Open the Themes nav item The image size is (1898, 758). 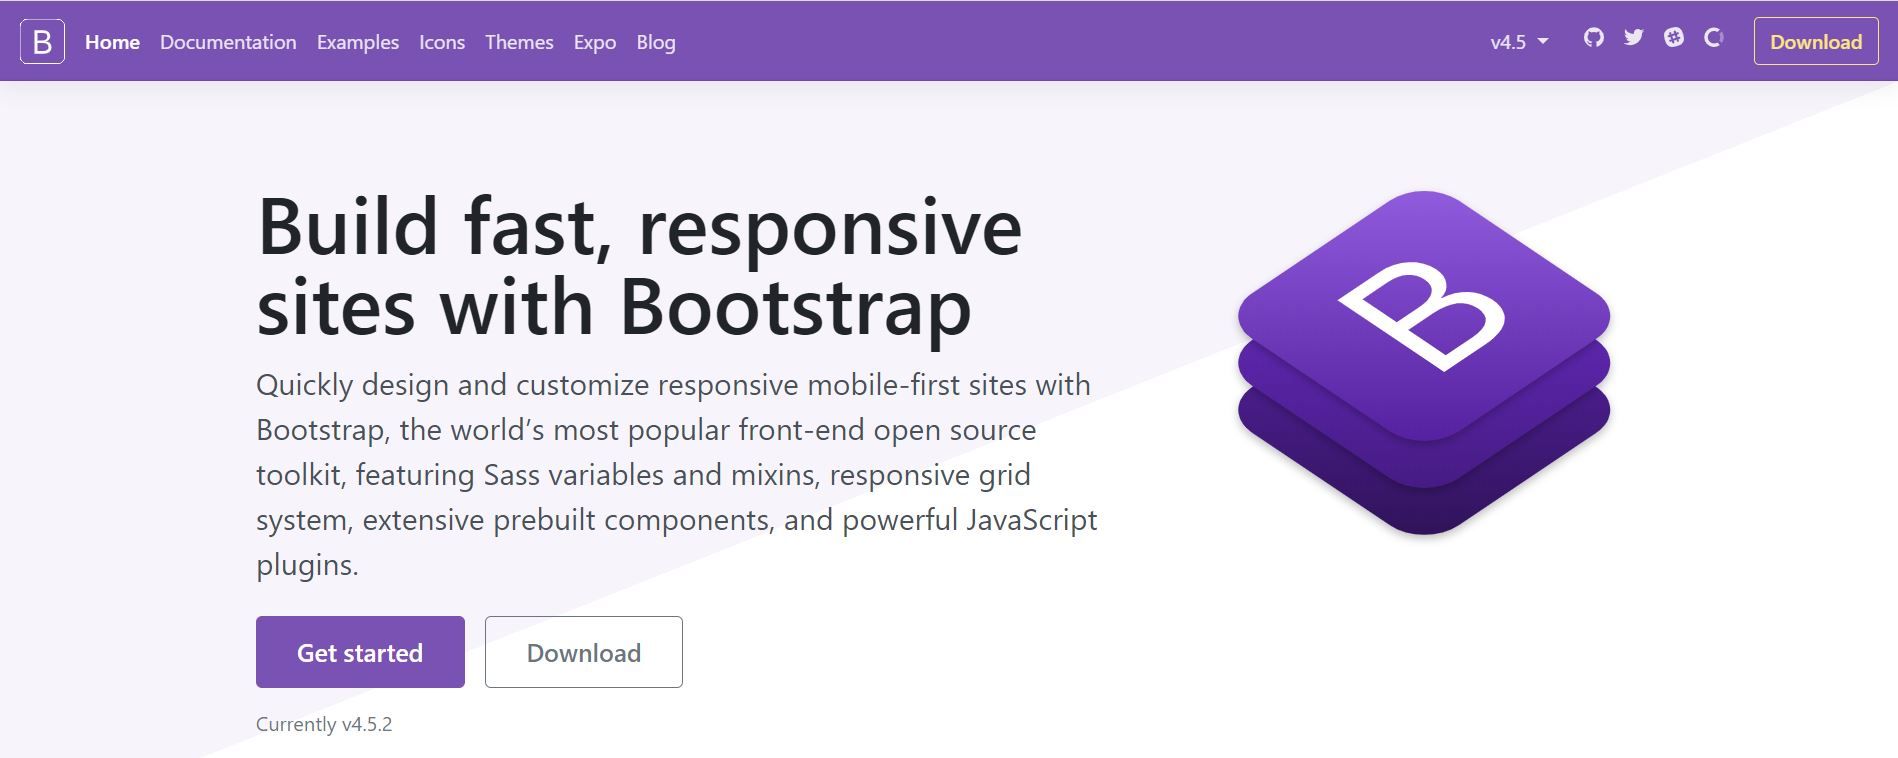(x=519, y=42)
